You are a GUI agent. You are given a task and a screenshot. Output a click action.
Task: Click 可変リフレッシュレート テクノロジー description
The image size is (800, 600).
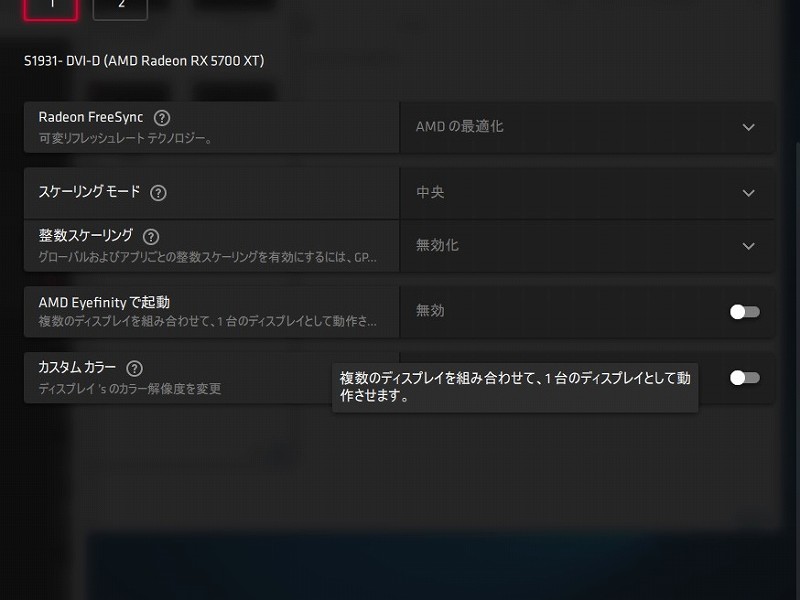coord(125,138)
